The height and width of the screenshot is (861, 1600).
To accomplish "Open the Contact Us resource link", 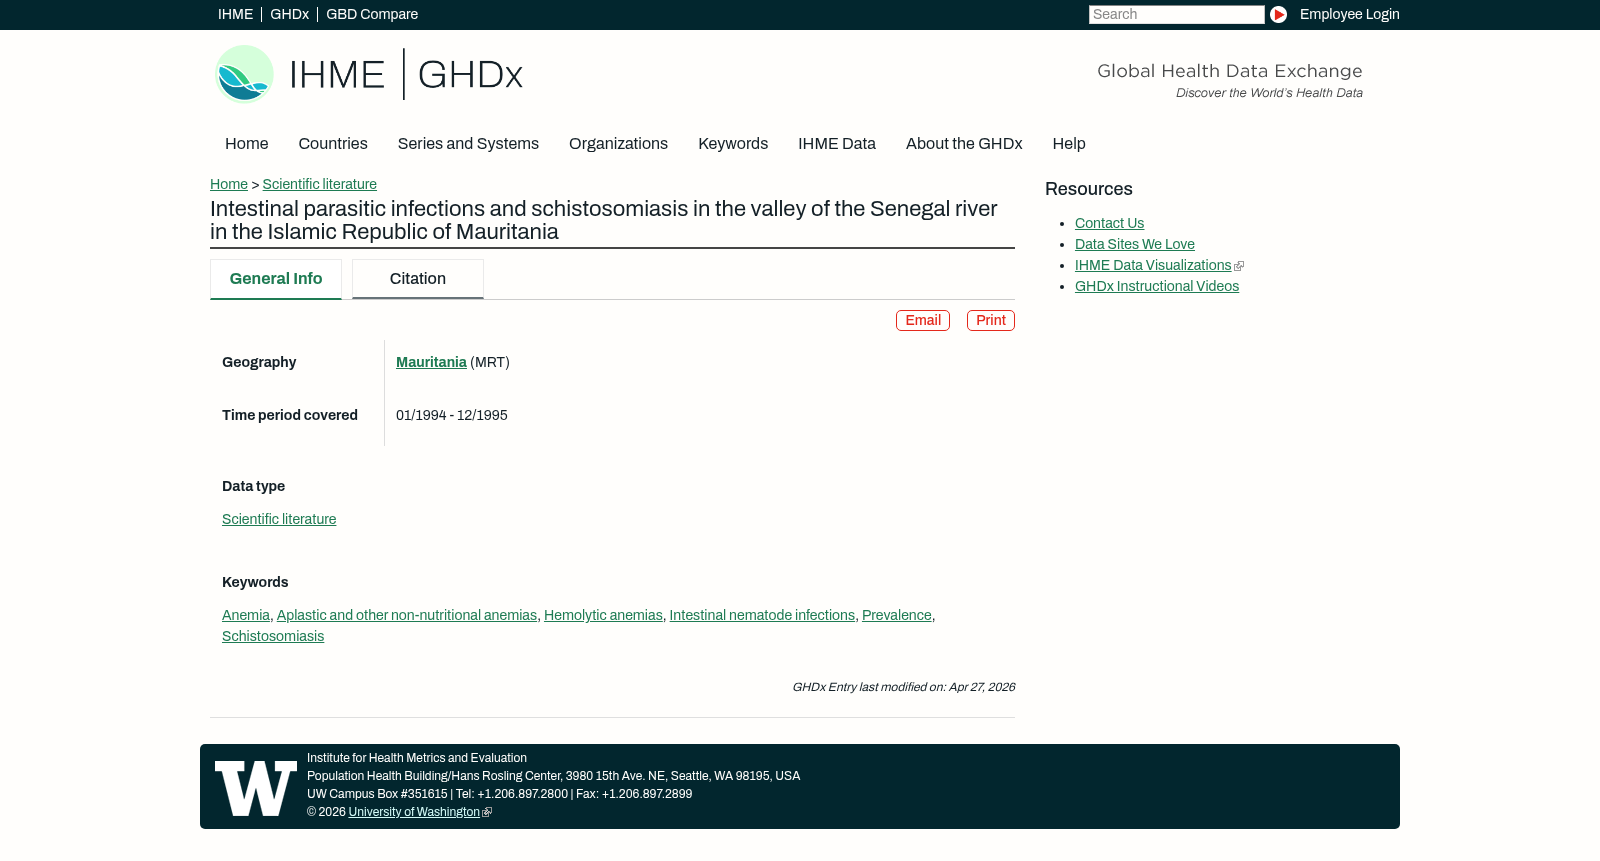I will 1109,223.
